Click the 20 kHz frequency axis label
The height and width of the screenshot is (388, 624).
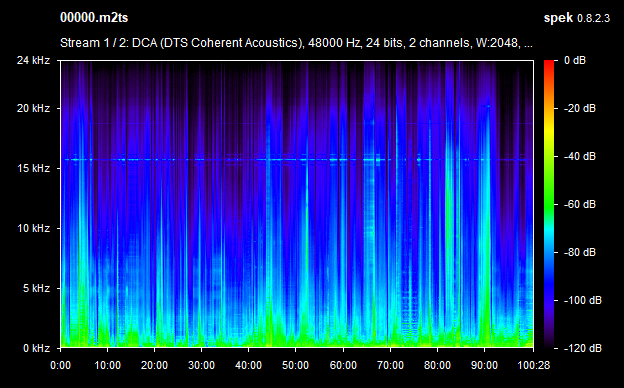tap(33, 108)
